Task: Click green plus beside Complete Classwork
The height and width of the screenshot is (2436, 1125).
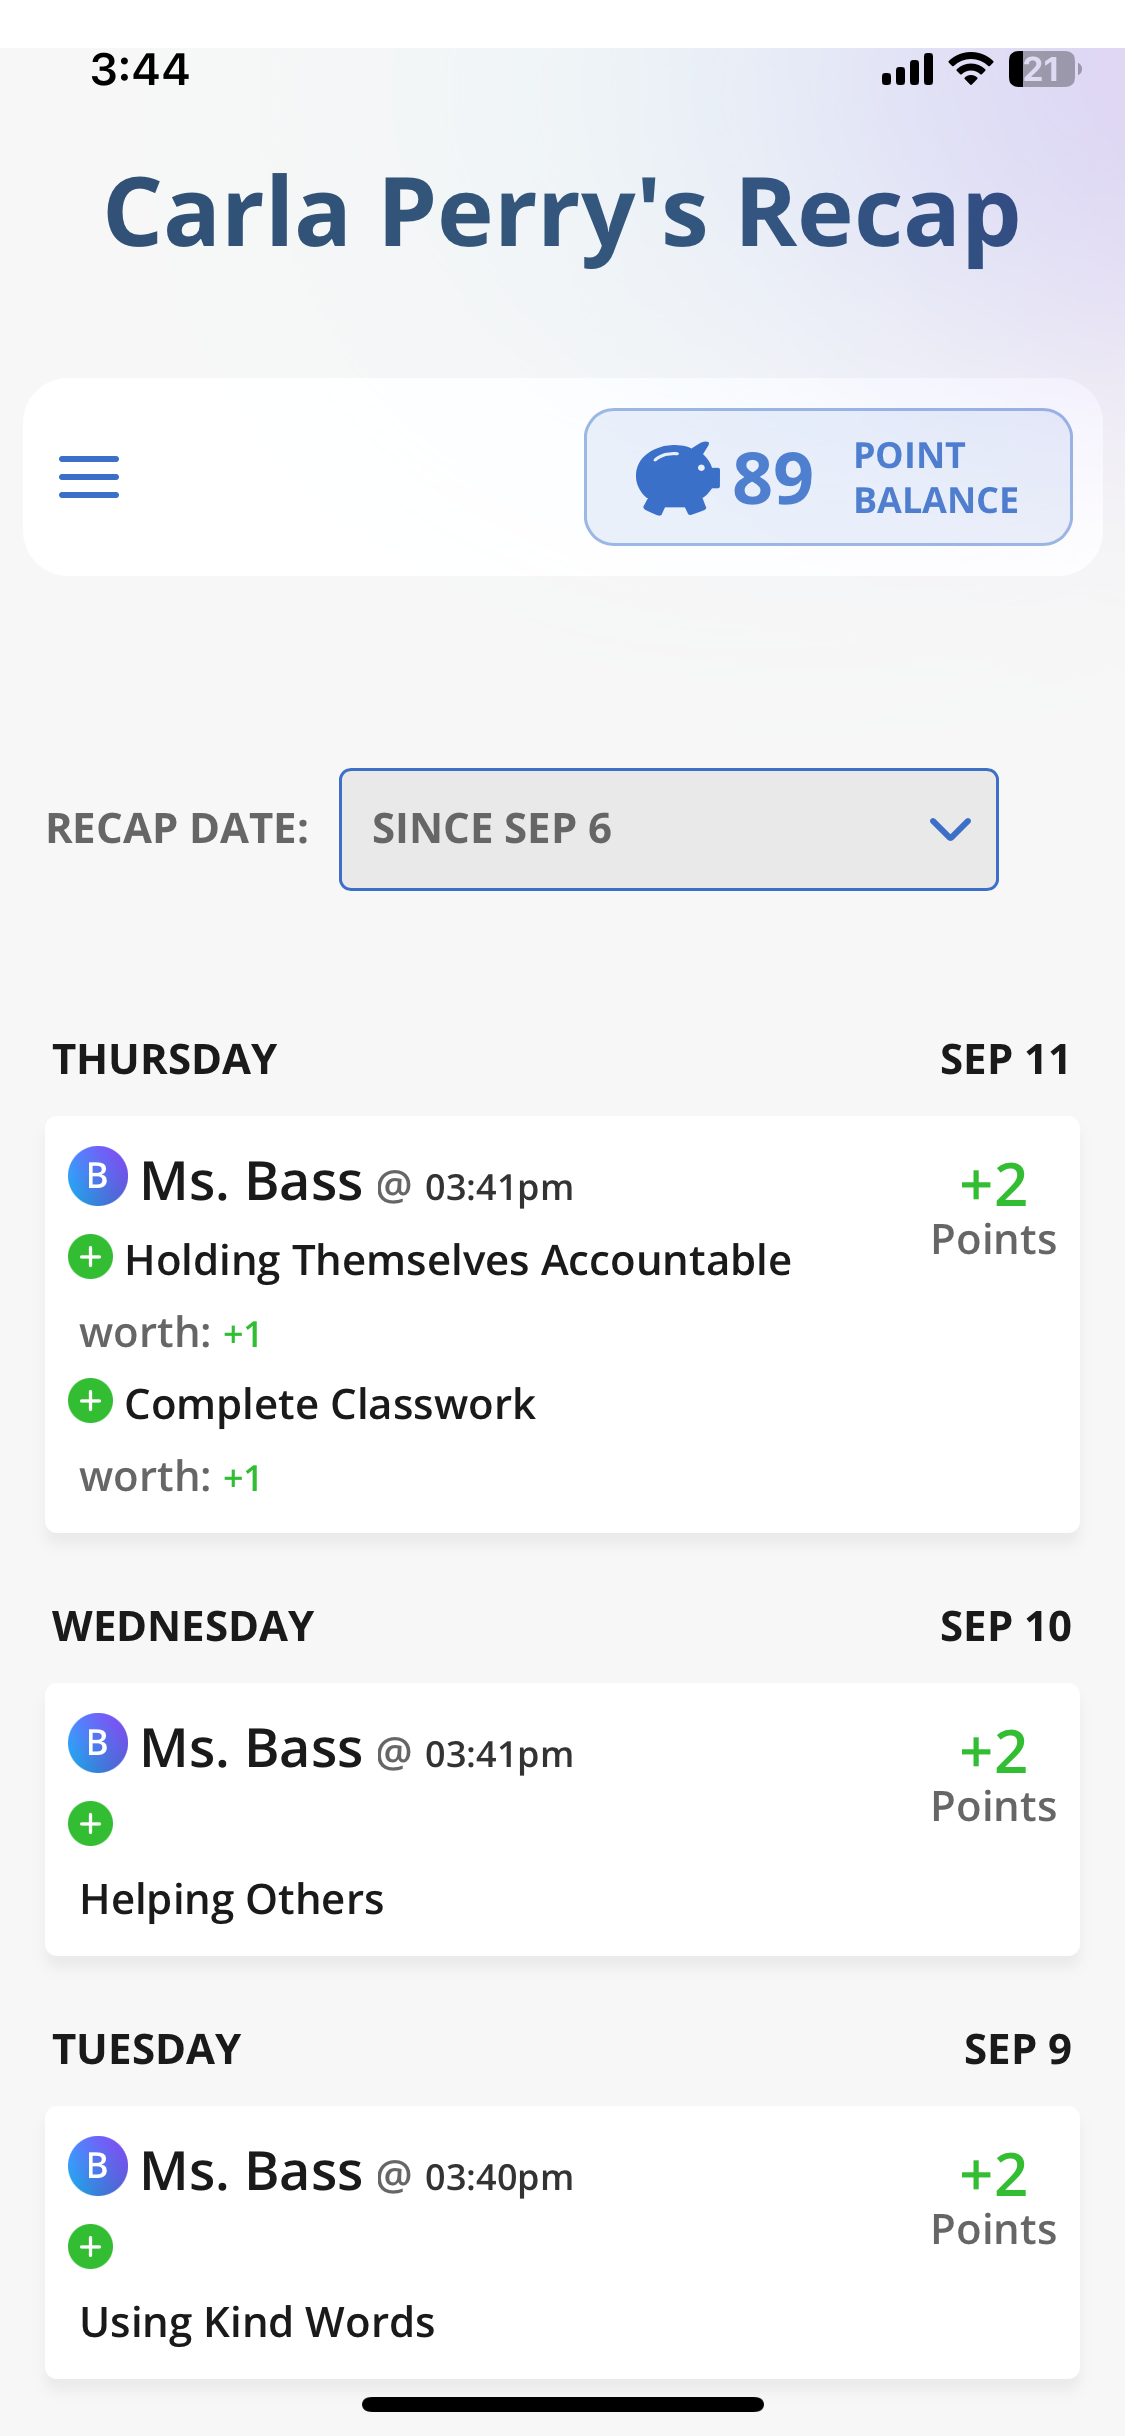Action: 90,1401
